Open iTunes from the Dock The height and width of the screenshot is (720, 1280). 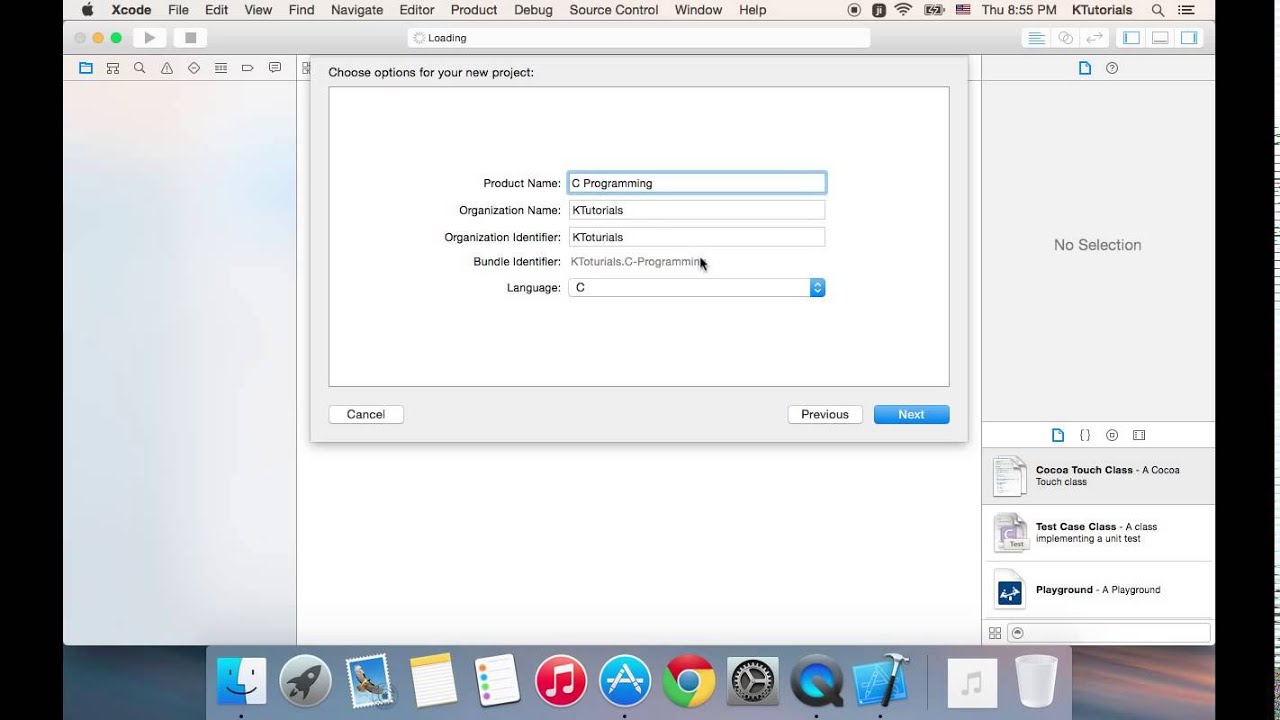point(561,681)
